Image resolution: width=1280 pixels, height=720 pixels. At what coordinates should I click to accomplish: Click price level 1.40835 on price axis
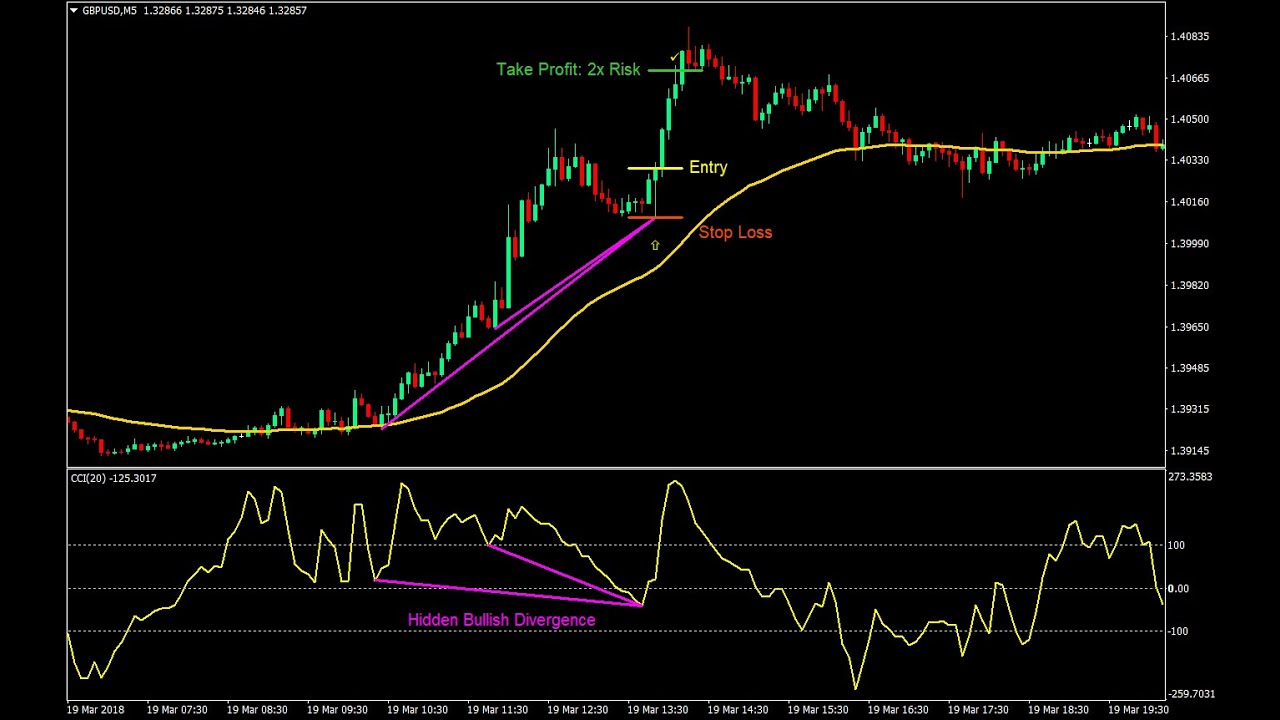click(1189, 37)
